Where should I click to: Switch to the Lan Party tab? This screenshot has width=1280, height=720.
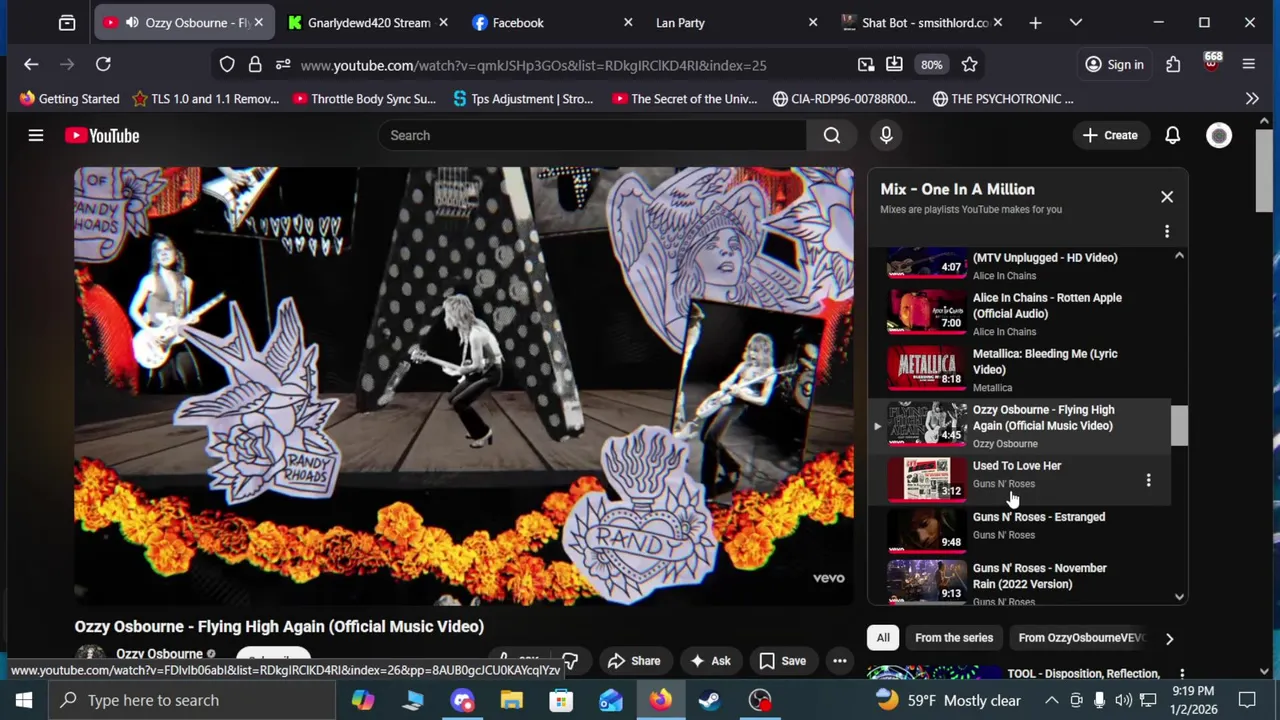coord(734,22)
